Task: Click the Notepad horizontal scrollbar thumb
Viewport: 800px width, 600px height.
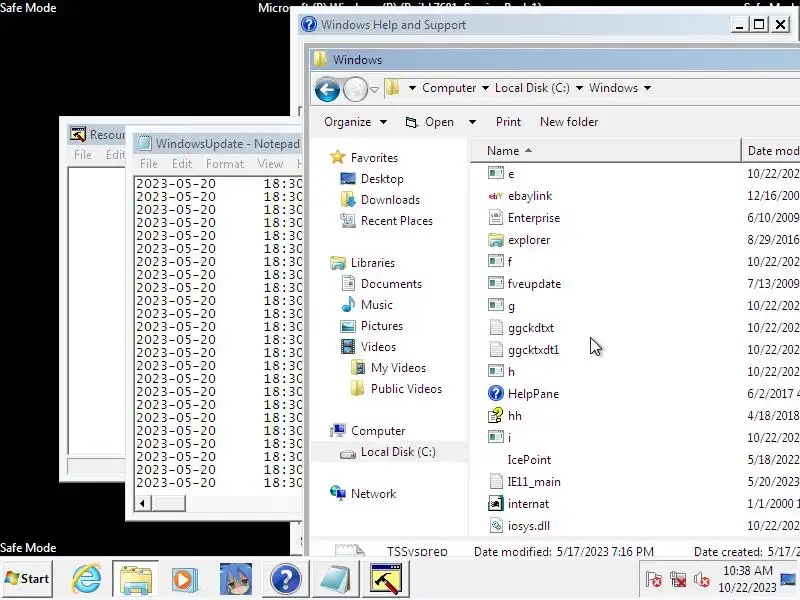Action: pos(168,504)
